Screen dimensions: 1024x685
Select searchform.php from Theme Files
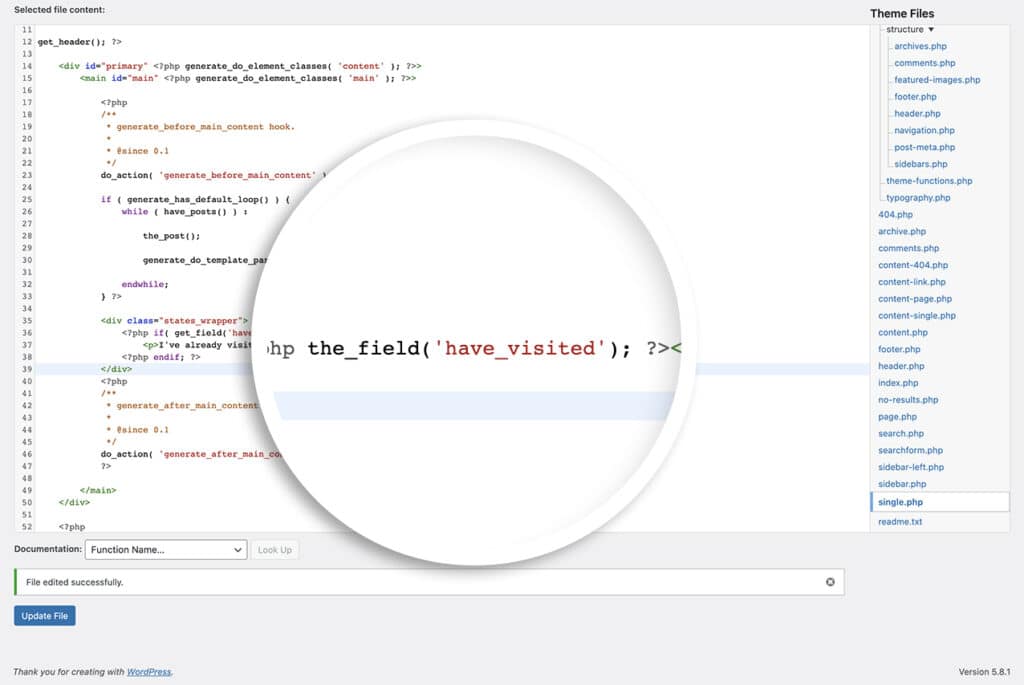[x=909, y=450]
